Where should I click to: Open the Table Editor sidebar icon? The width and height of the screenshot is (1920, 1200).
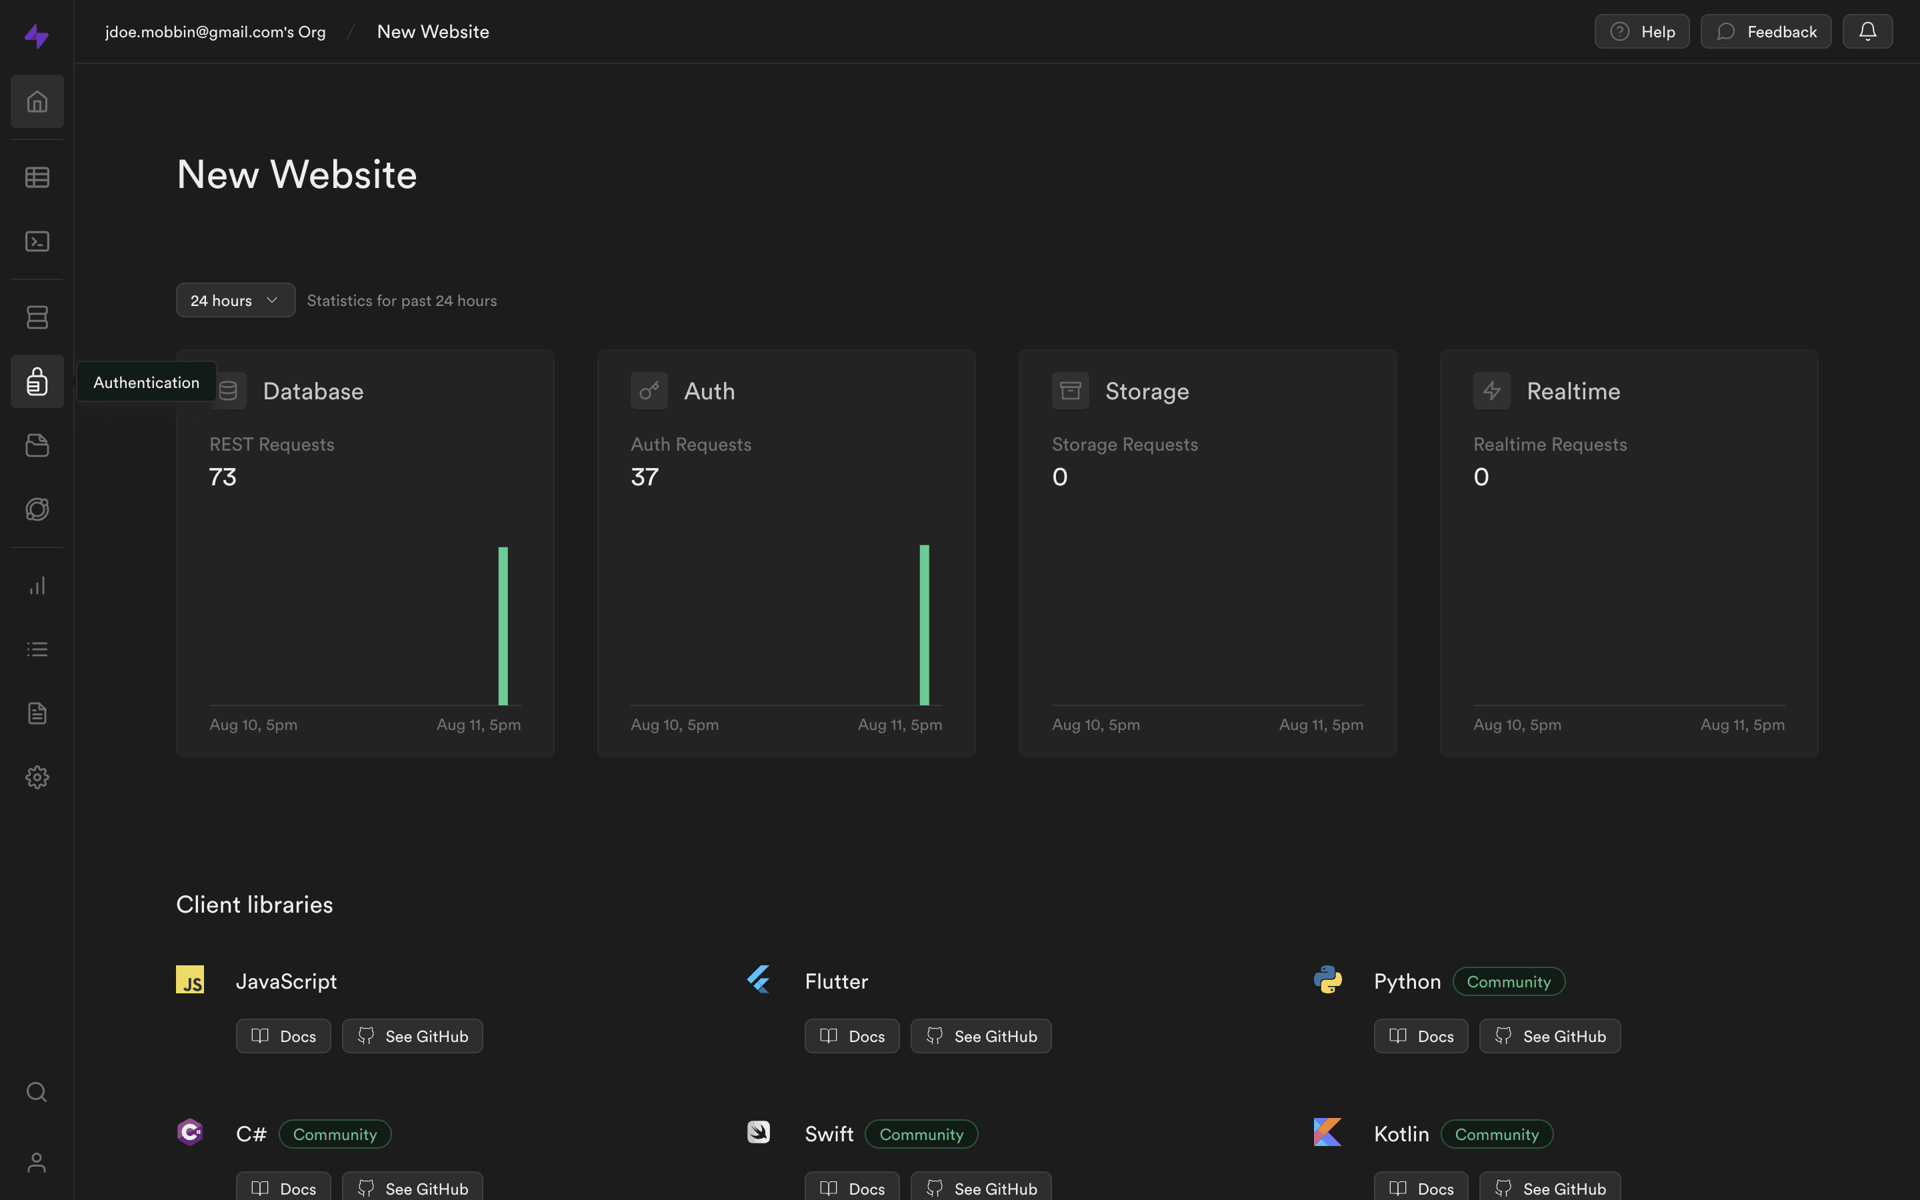37,177
